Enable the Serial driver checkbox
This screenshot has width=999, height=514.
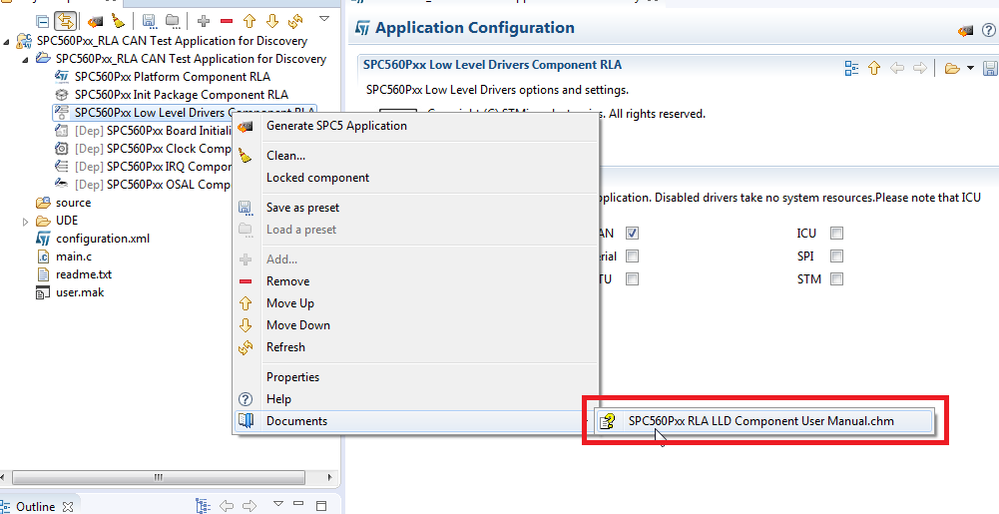click(632, 256)
